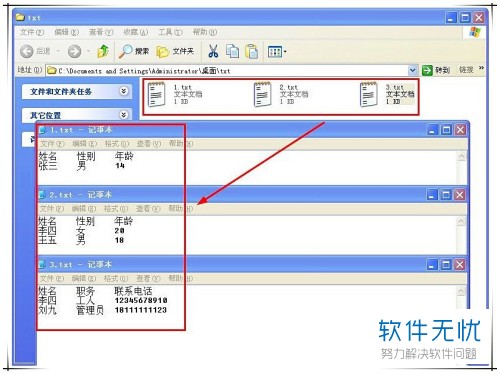This screenshot has height=374, width=500.
Task: Open the back history dropdown arrow
Action: point(58,51)
